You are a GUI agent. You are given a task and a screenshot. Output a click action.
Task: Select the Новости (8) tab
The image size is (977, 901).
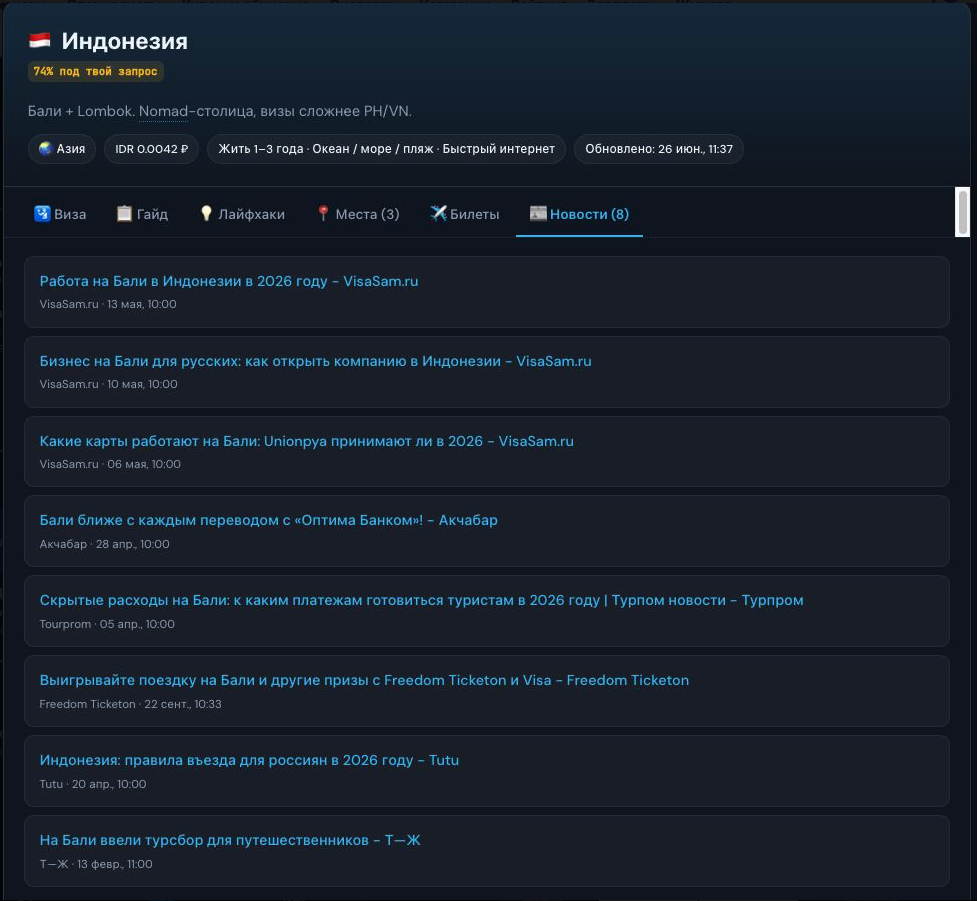[579, 214]
